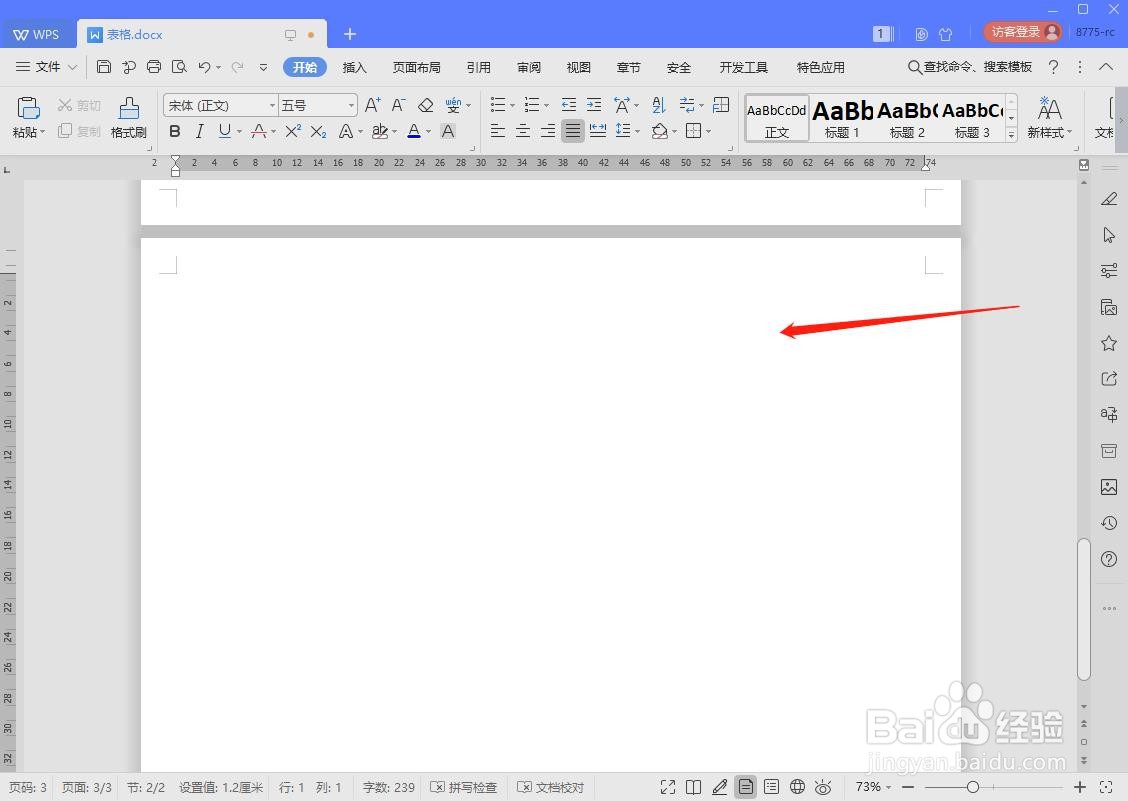Open the font size dropdown 五号
The image size is (1128, 801).
point(351,106)
